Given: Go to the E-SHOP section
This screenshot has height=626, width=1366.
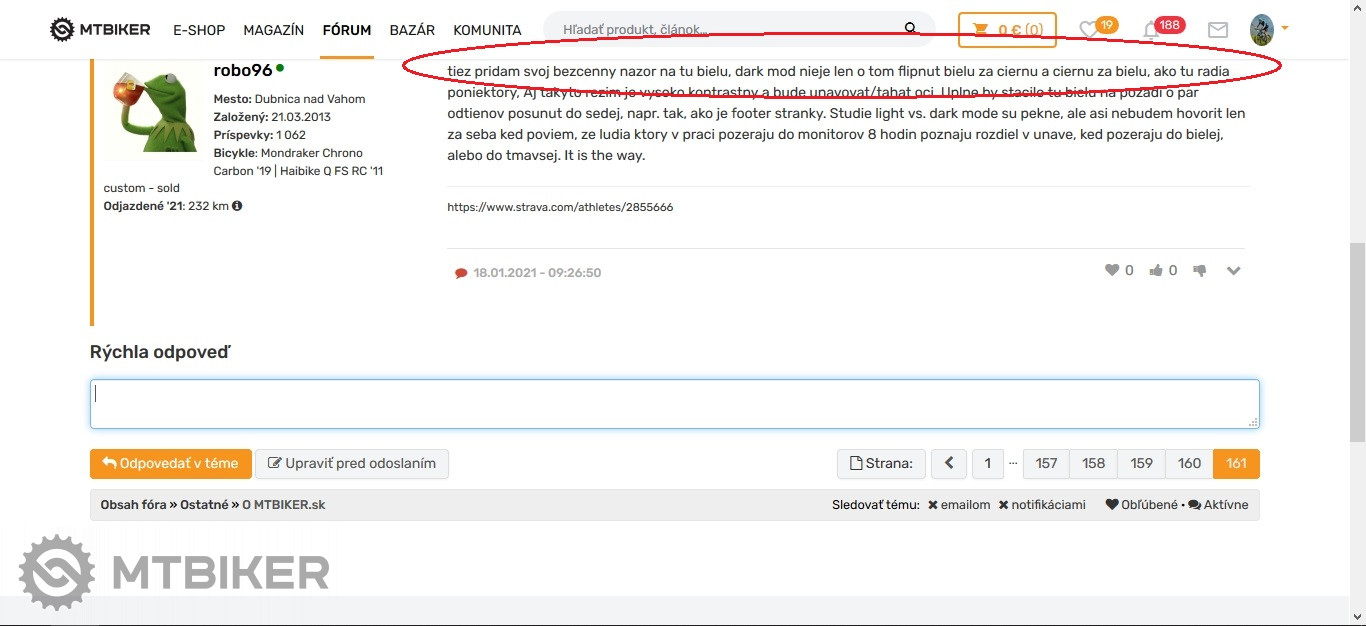Looking at the screenshot, I should [x=199, y=30].
